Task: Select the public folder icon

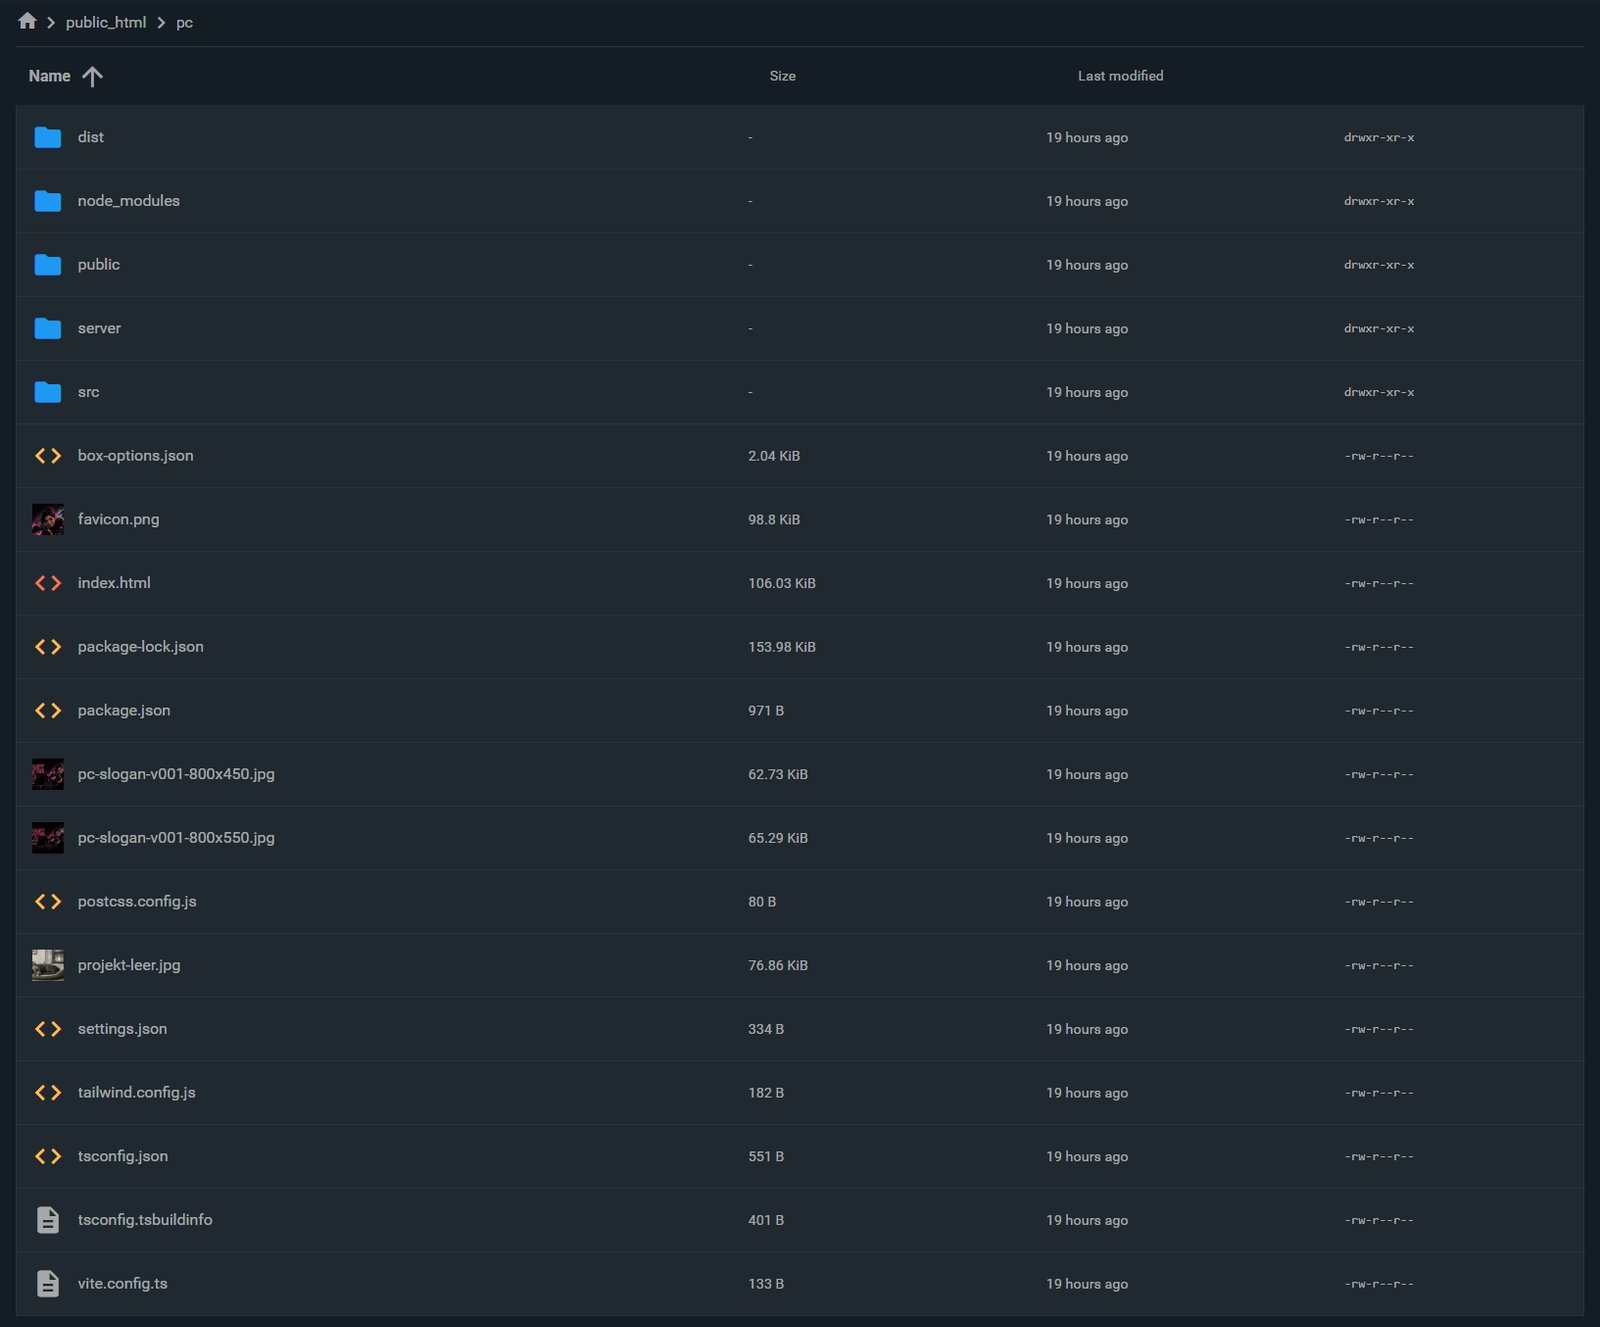Action: (48, 265)
